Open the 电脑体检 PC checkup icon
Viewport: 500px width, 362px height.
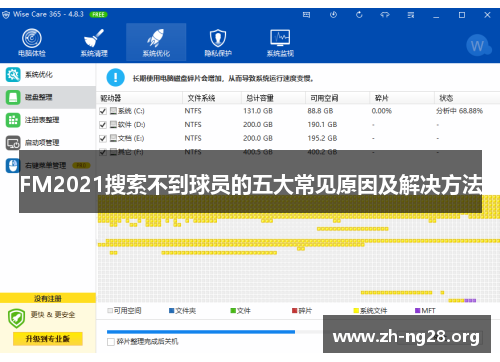(x=32, y=38)
